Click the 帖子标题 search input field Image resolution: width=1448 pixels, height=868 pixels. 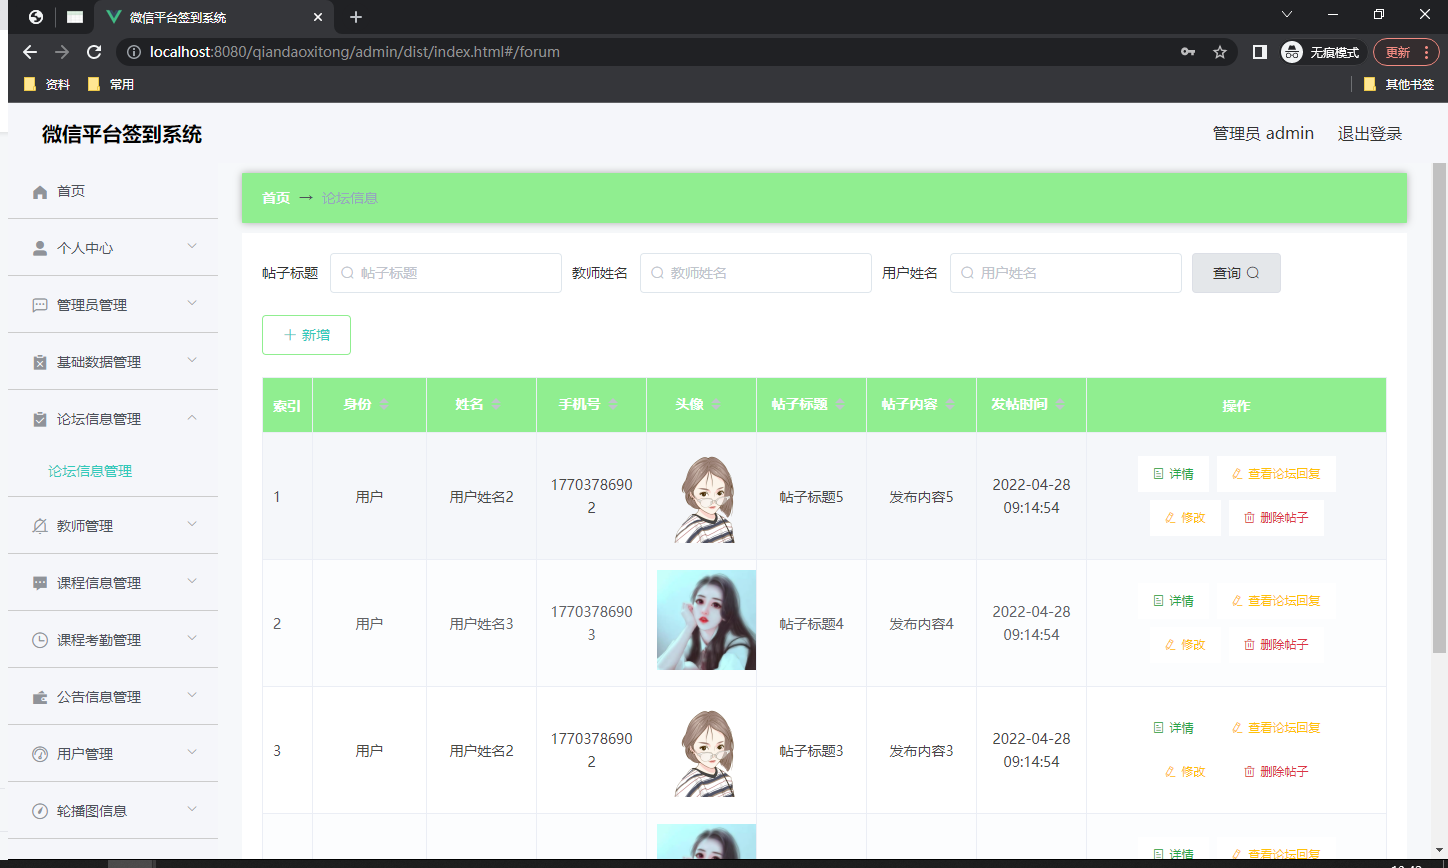[446, 272]
